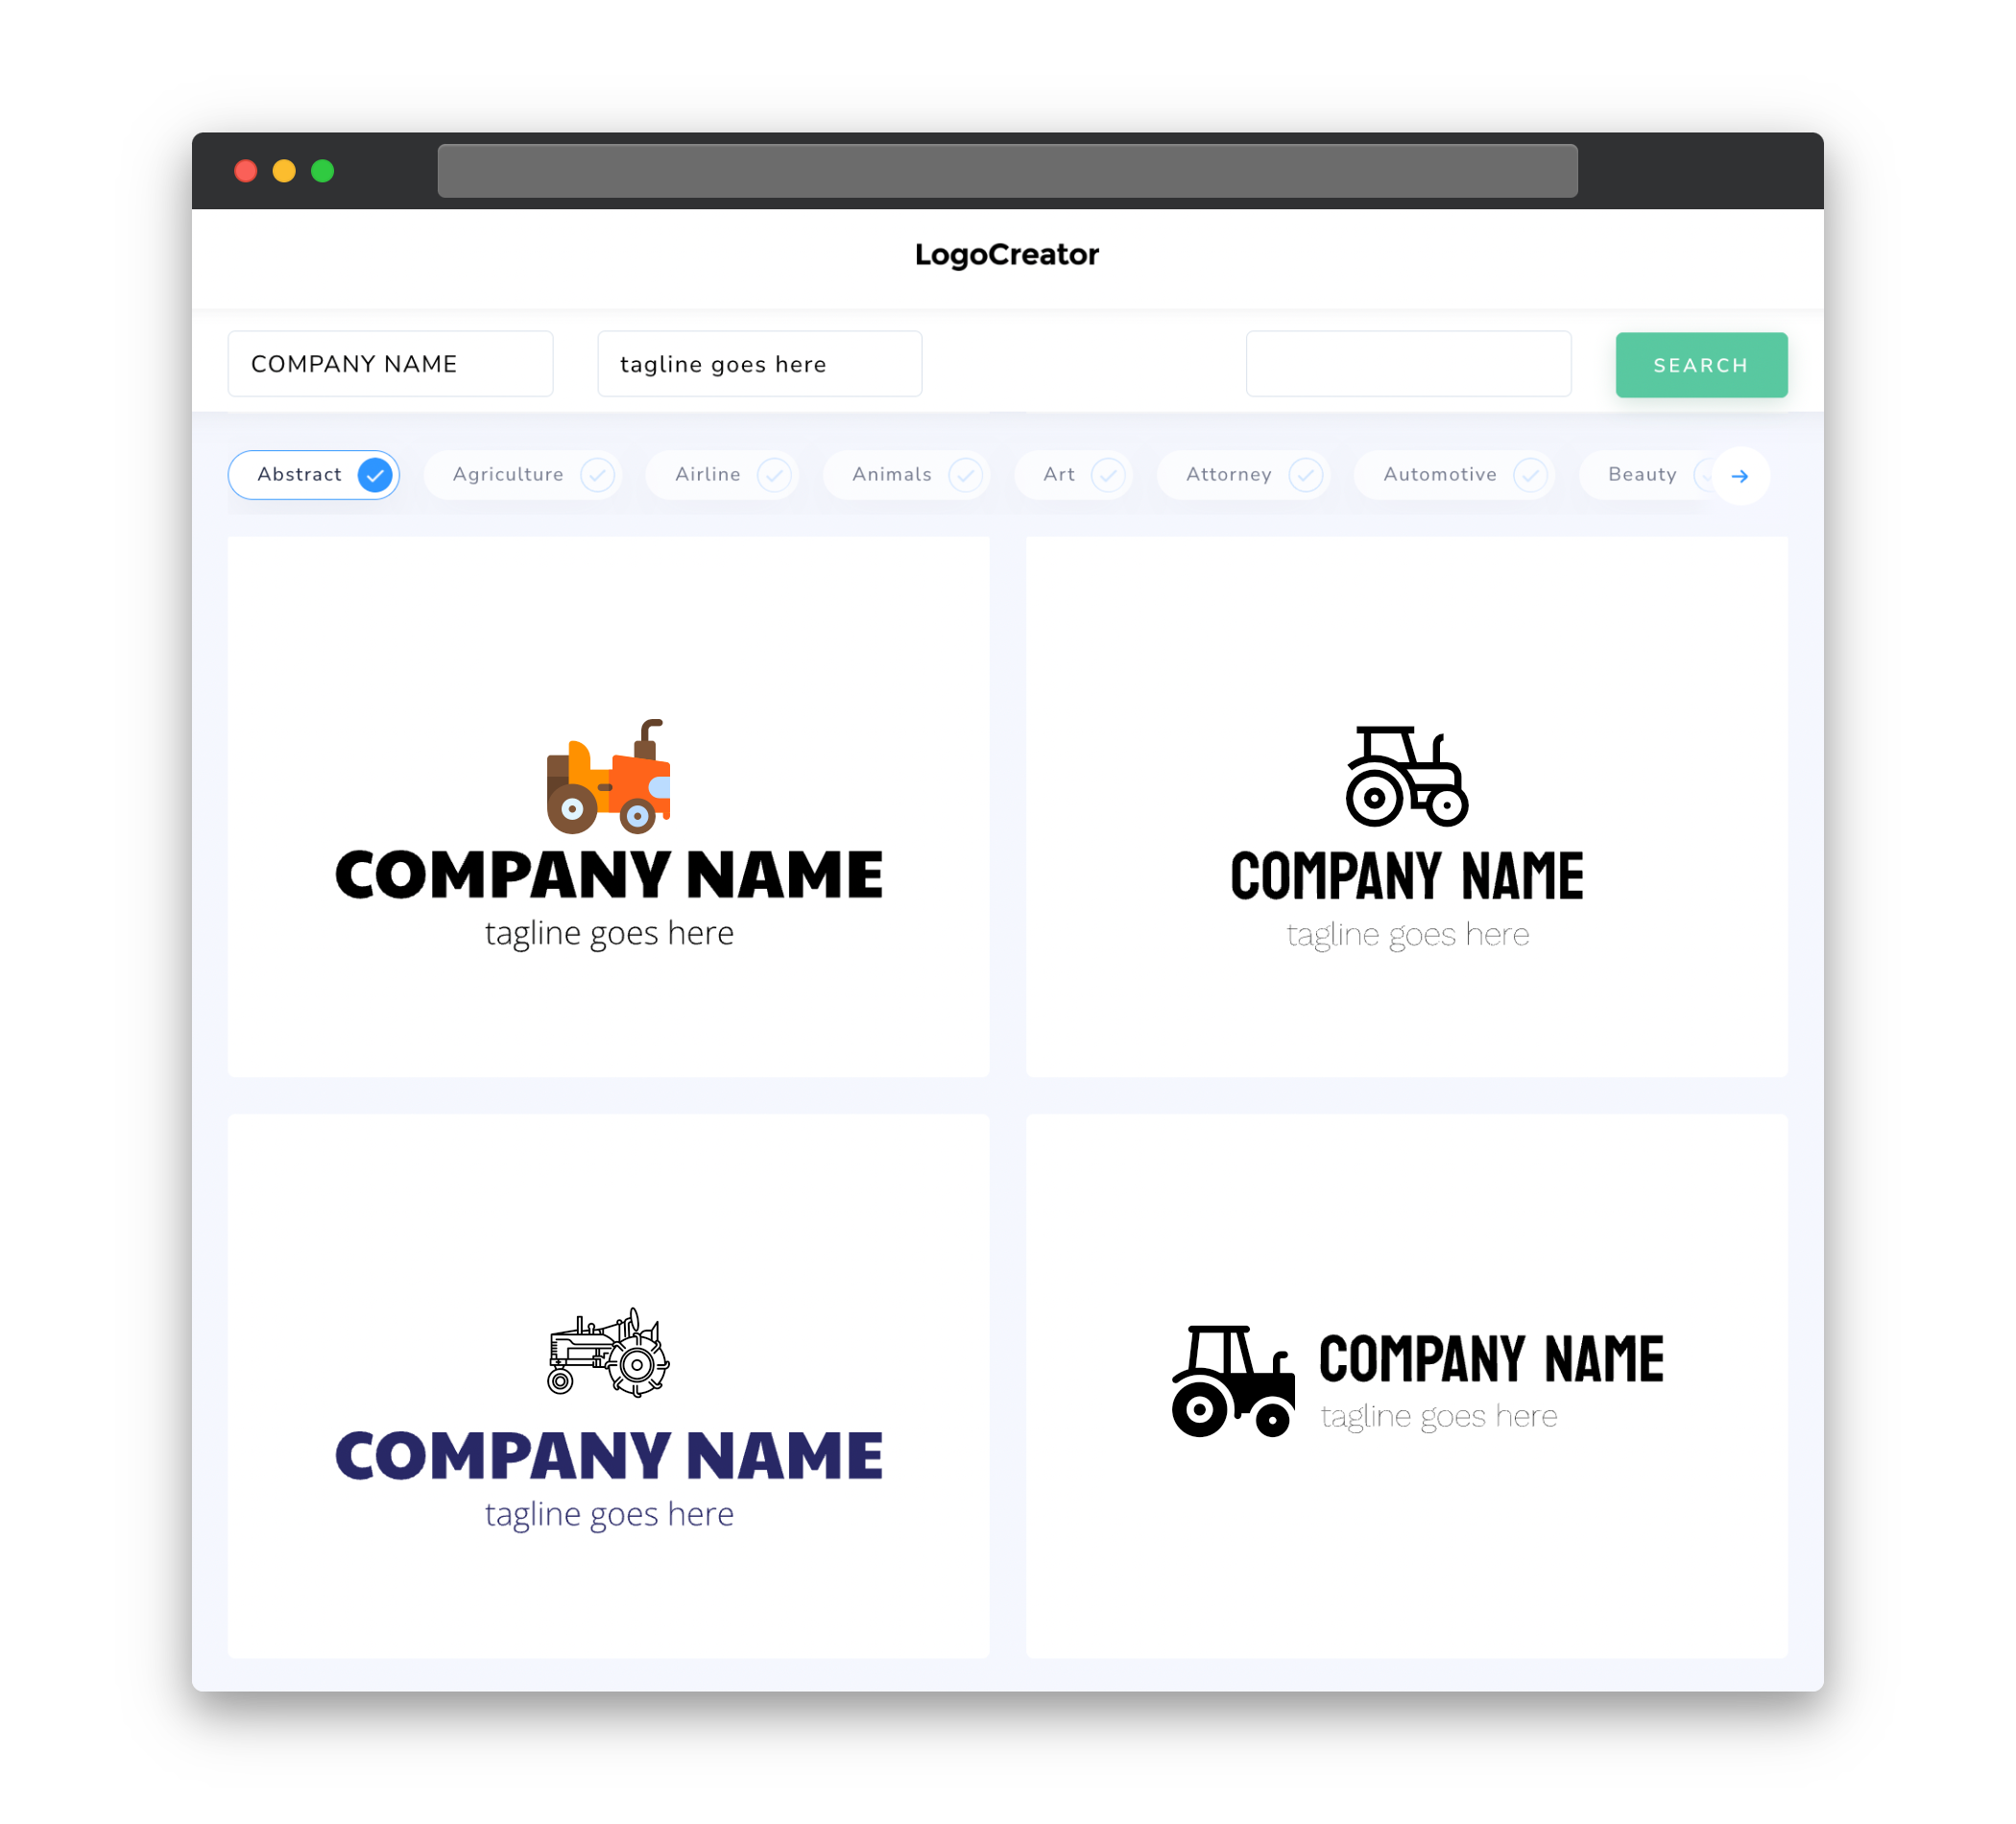Click the SEARCH button

(1698, 365)
